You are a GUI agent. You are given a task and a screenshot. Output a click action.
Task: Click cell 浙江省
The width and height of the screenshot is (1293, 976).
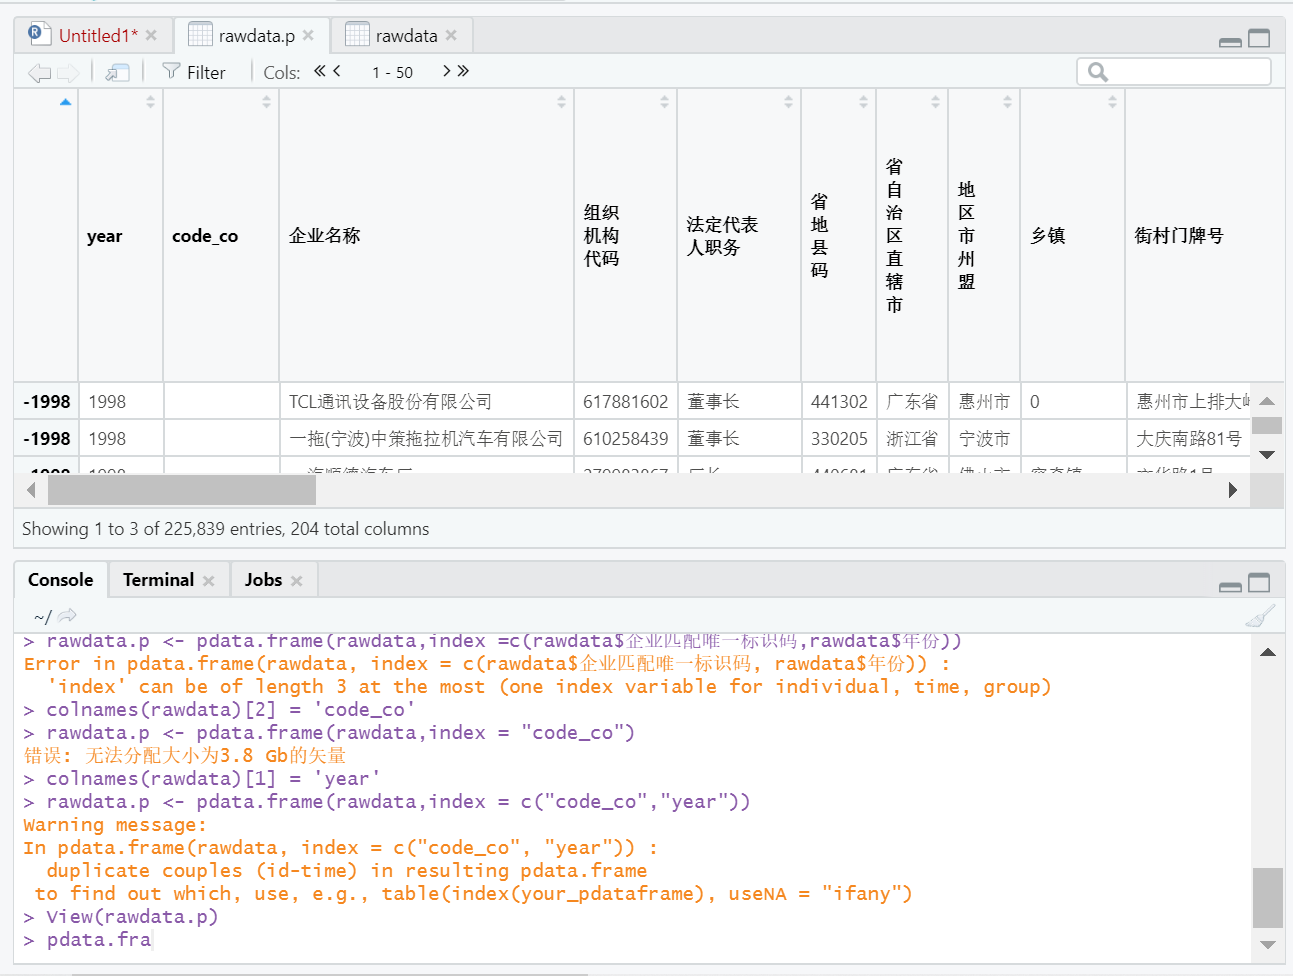pos(912,438)
